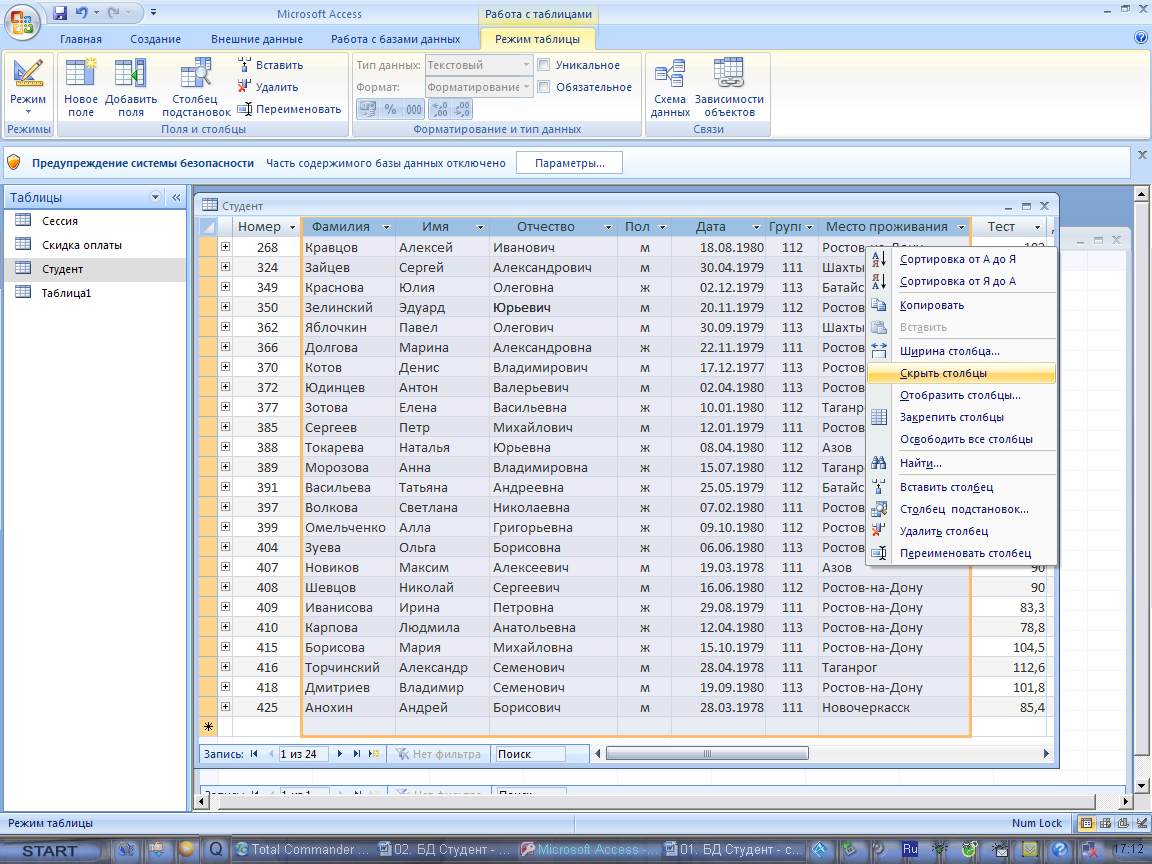Insert column via ribbon Вставить
The height and width of the screenshot is (864, 1152).
270,65
